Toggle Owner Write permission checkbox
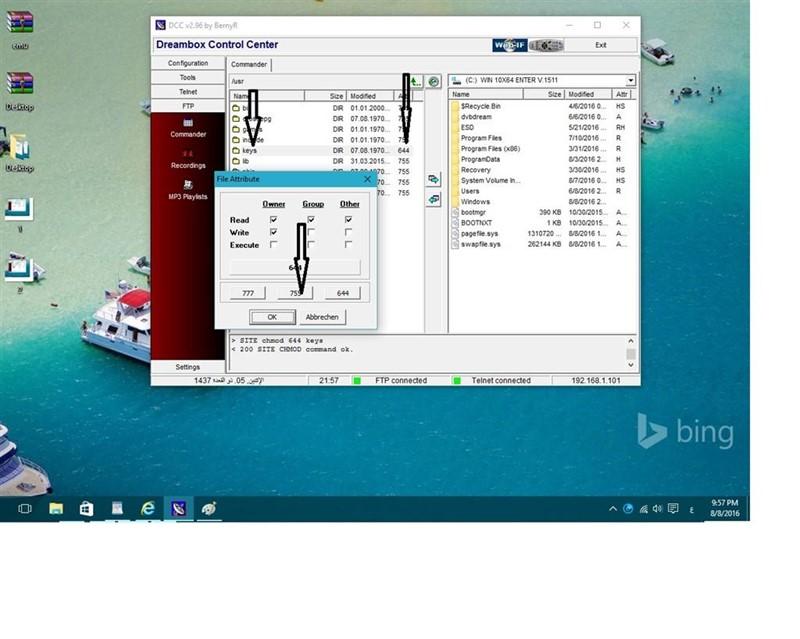 (x=273, y=232)
